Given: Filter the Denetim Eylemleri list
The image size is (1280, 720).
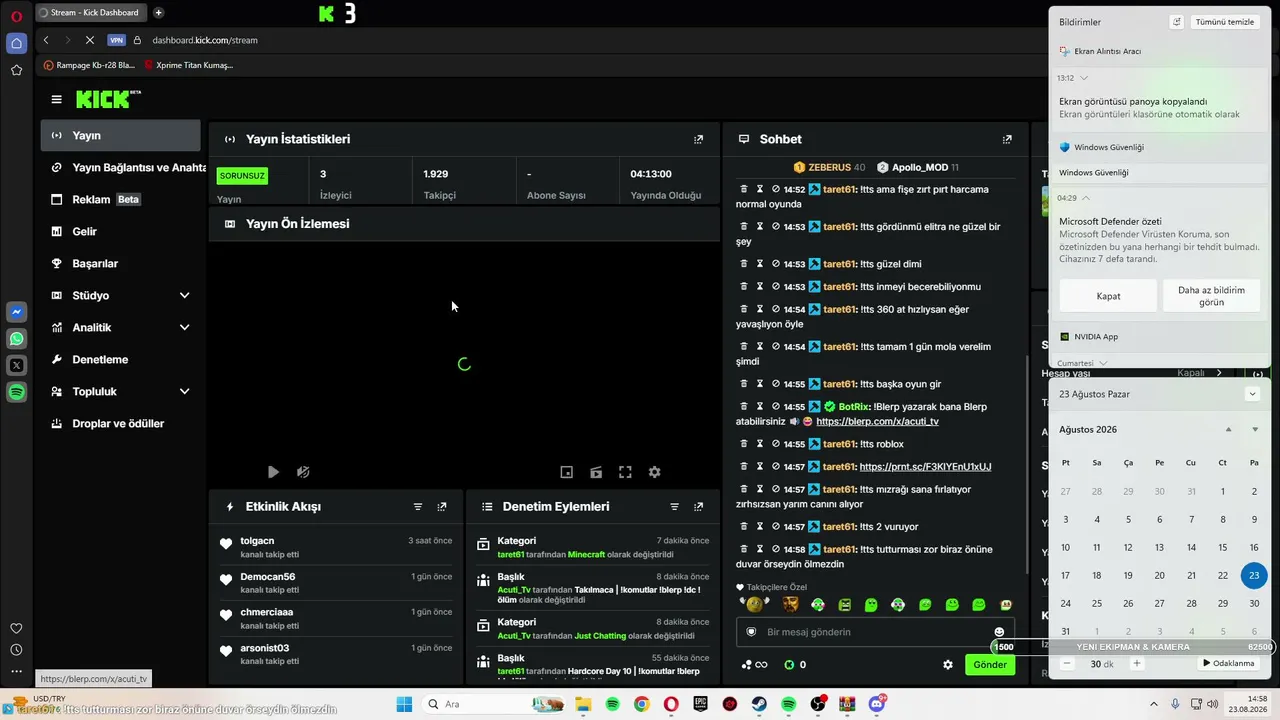Looking at the screenshot, I should click(674, 507).
